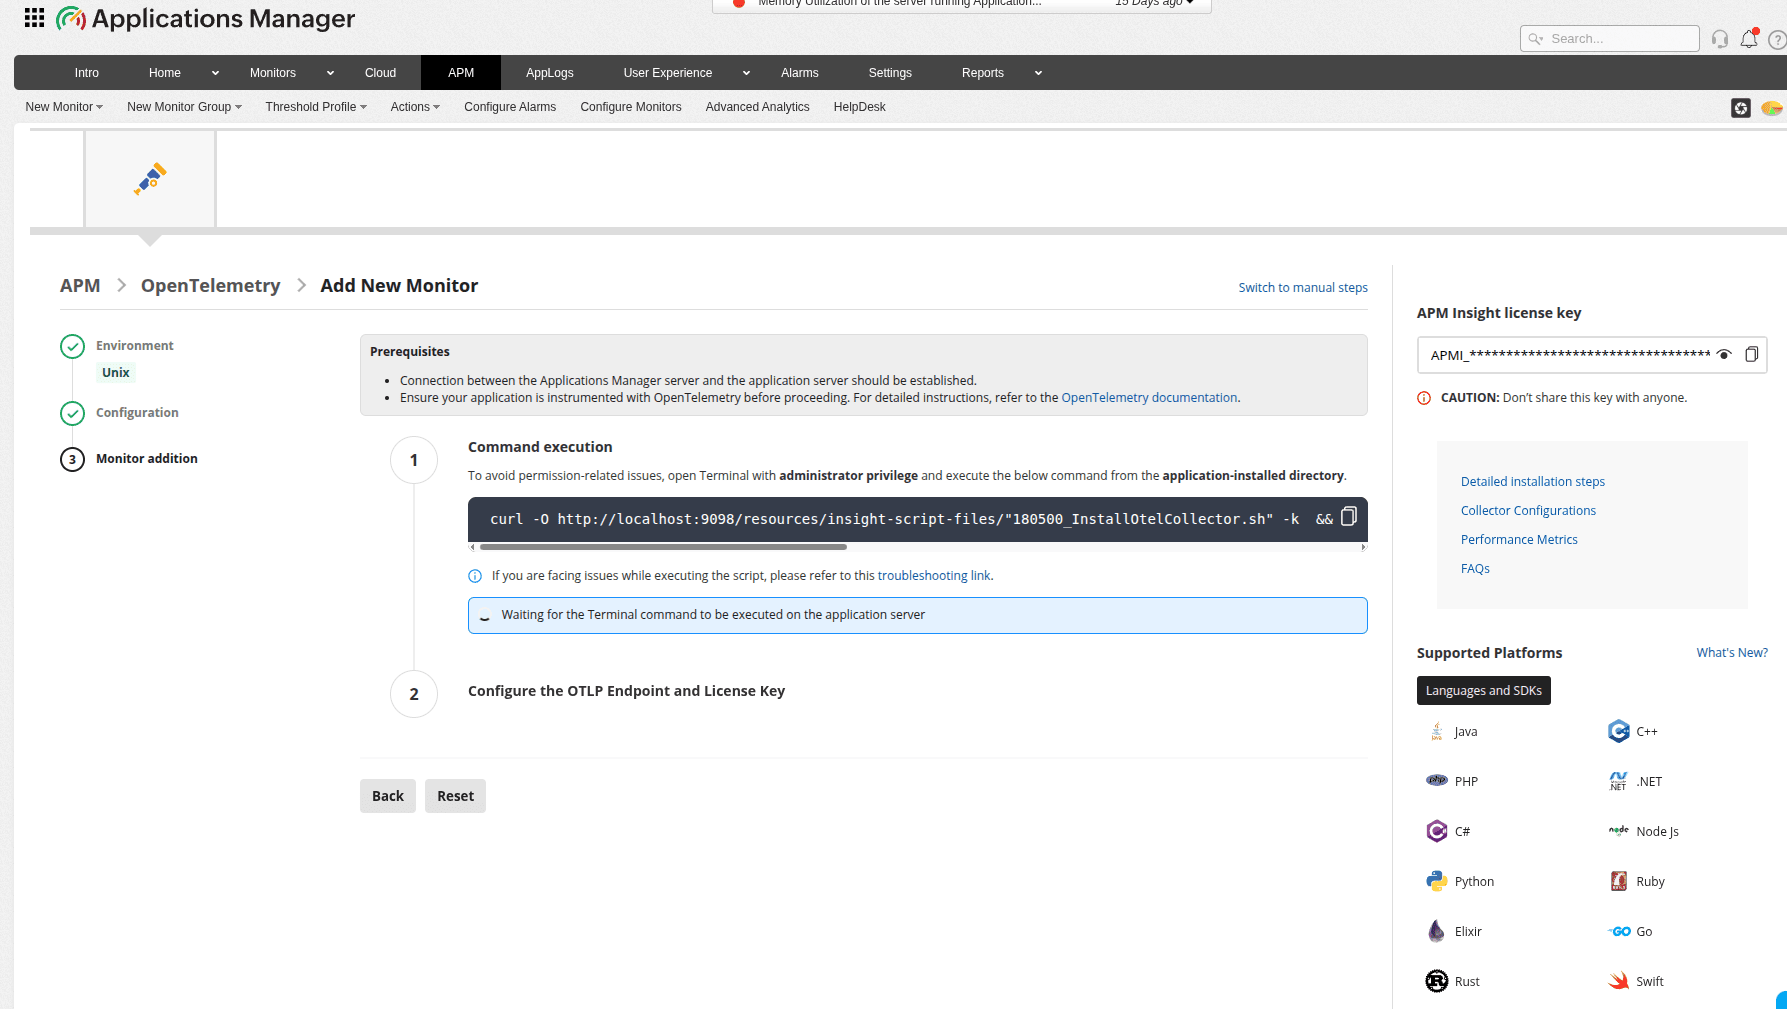Select the Swift platform icon
The image size is (1787, 1009).
click(x=1619, y=981)
